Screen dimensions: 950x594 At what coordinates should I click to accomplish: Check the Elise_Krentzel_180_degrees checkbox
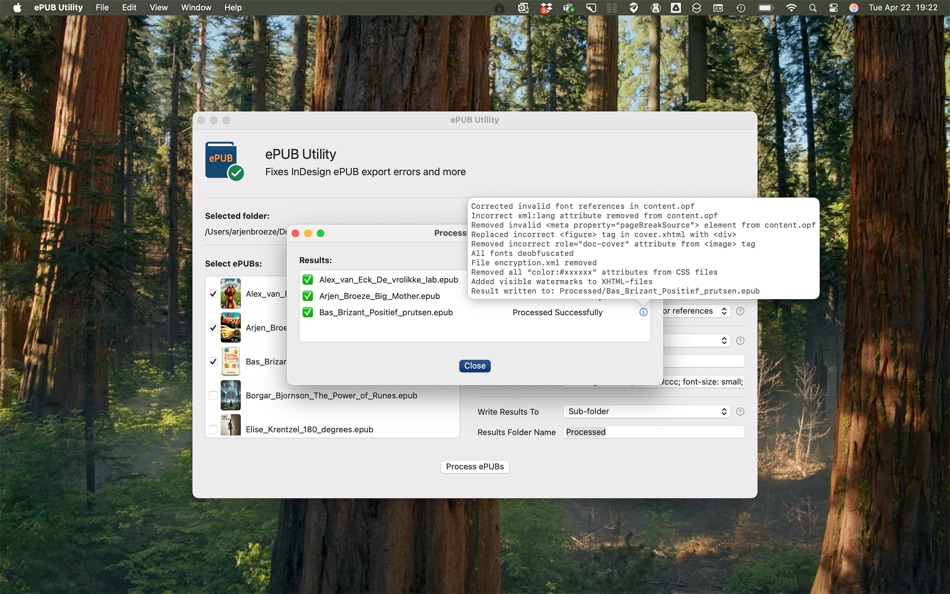point(213,430)
